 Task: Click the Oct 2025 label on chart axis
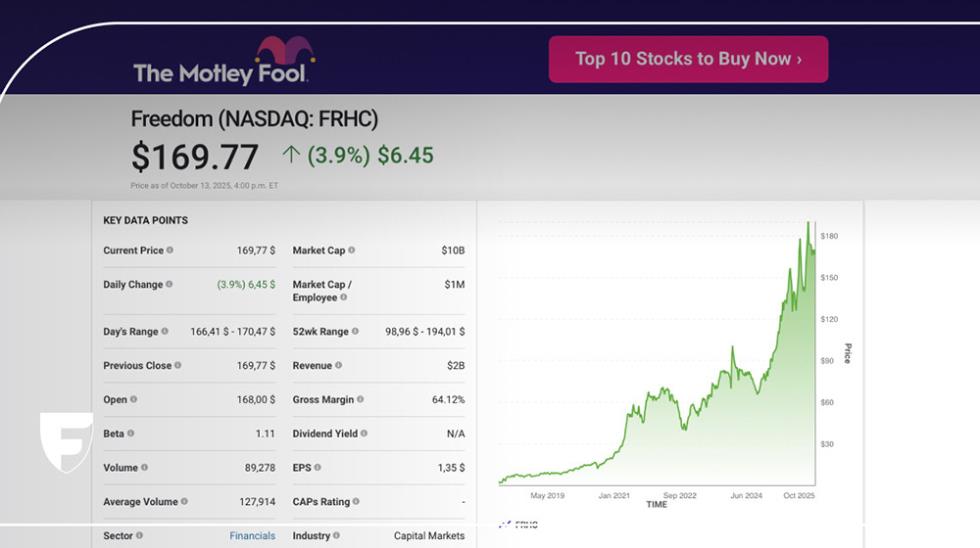[x=799, y=495]
